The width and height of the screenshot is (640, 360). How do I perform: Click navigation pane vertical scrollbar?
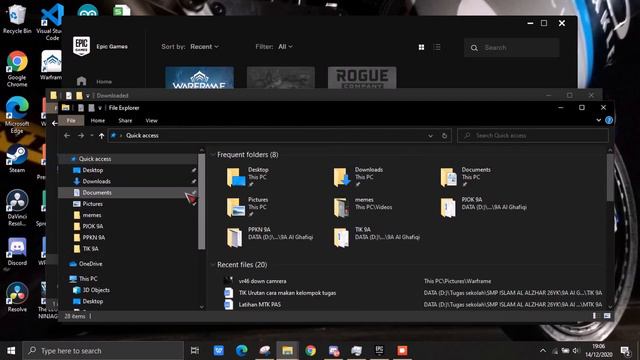click(x=202, y=202)
